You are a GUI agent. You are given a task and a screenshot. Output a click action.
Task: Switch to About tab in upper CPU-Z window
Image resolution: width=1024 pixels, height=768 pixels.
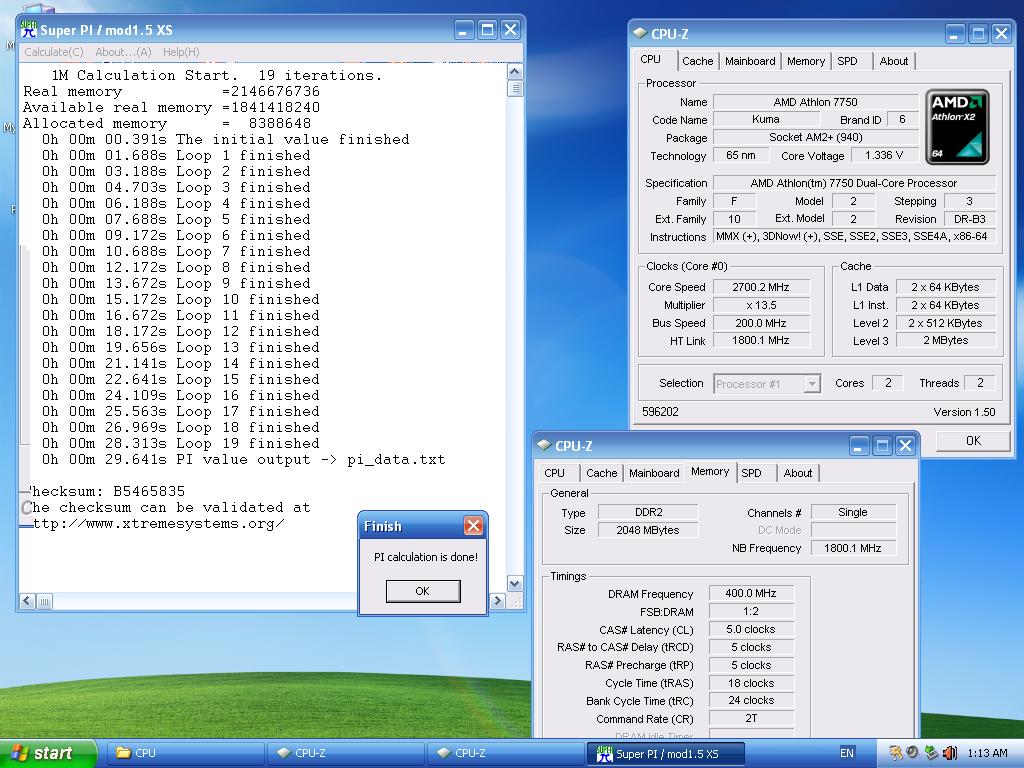[x=893, y=61]
